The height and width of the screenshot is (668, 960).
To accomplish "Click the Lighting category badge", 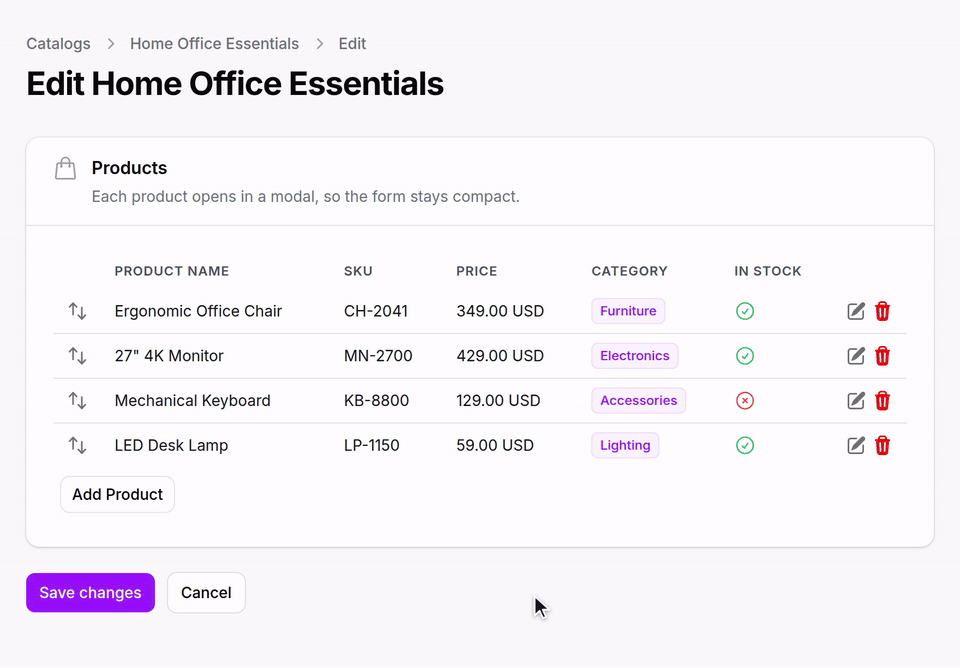I will [625, 445].
